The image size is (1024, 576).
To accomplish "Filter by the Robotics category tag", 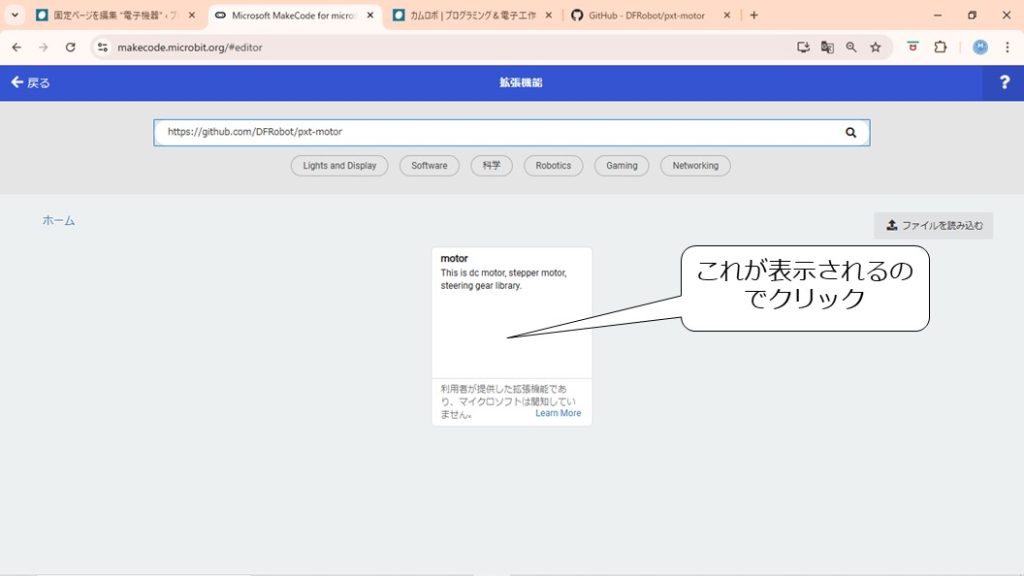I will [x=553, y=166].
